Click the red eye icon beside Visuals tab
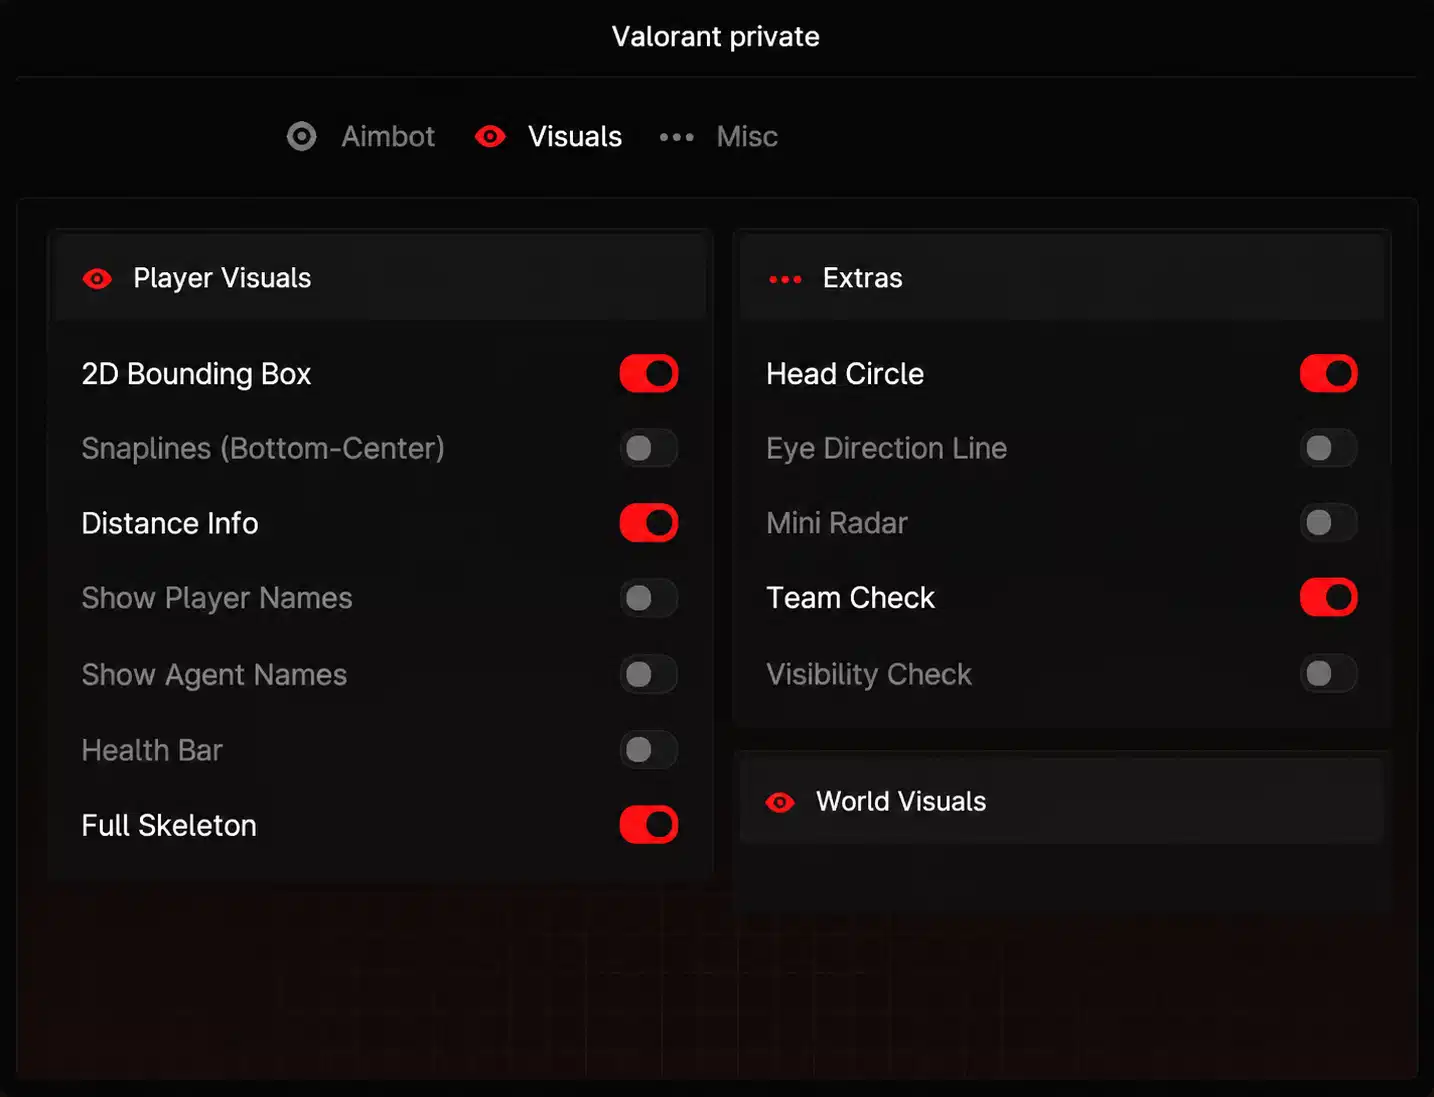 point(490,136)
